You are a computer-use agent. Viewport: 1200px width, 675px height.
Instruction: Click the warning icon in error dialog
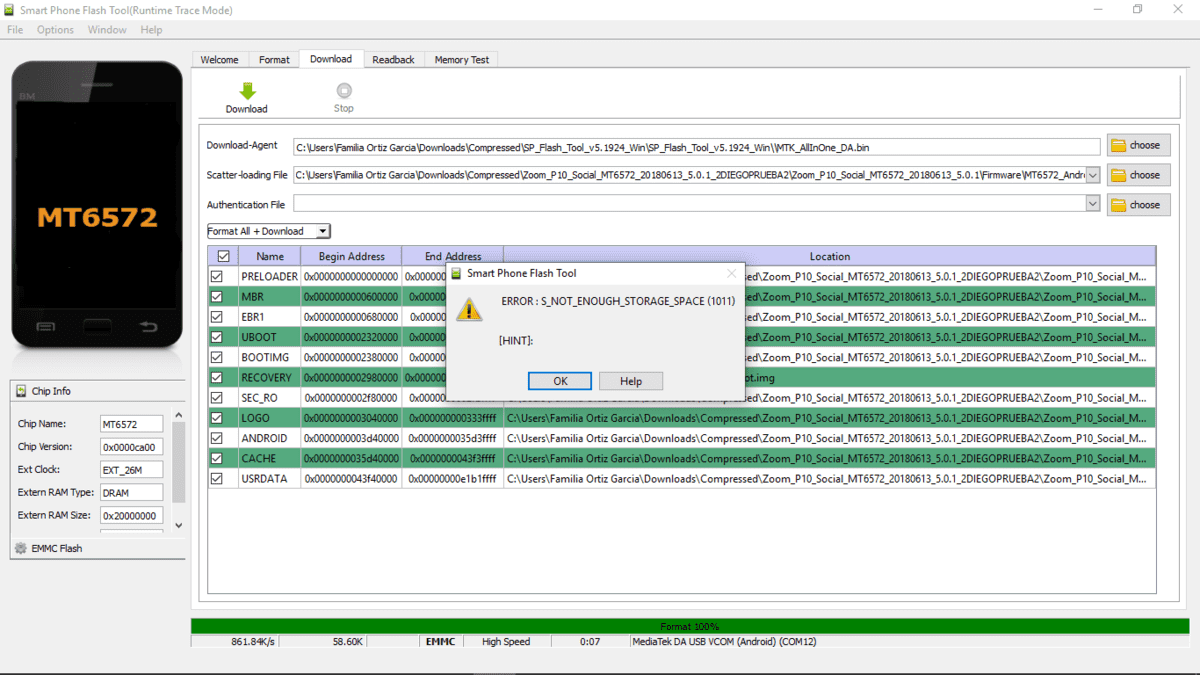tap(469, 309)
